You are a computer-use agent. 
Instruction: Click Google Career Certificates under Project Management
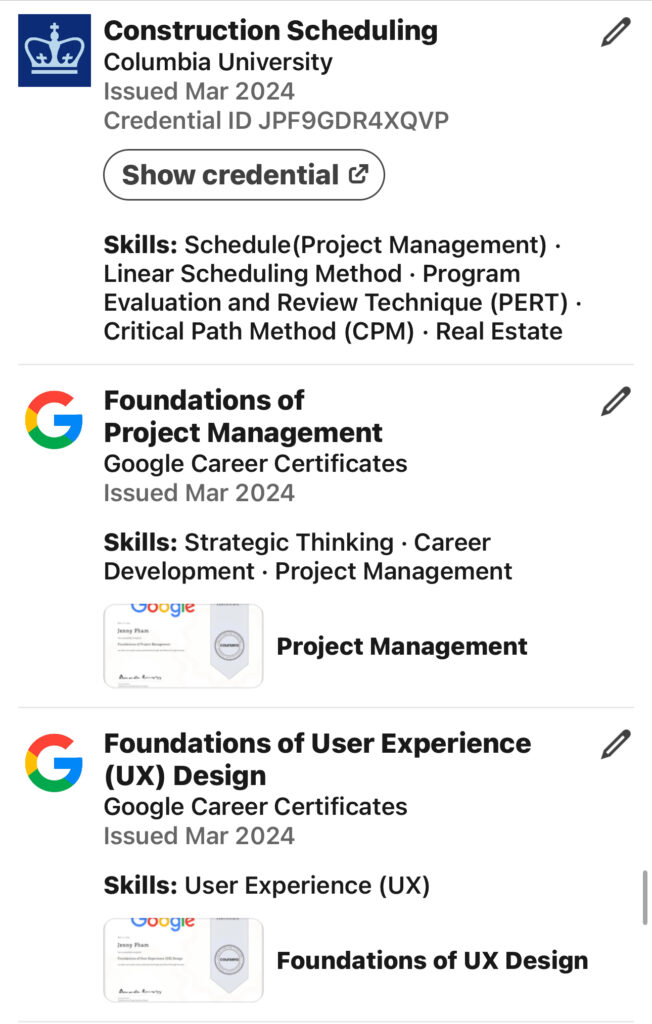pos(255,464)
